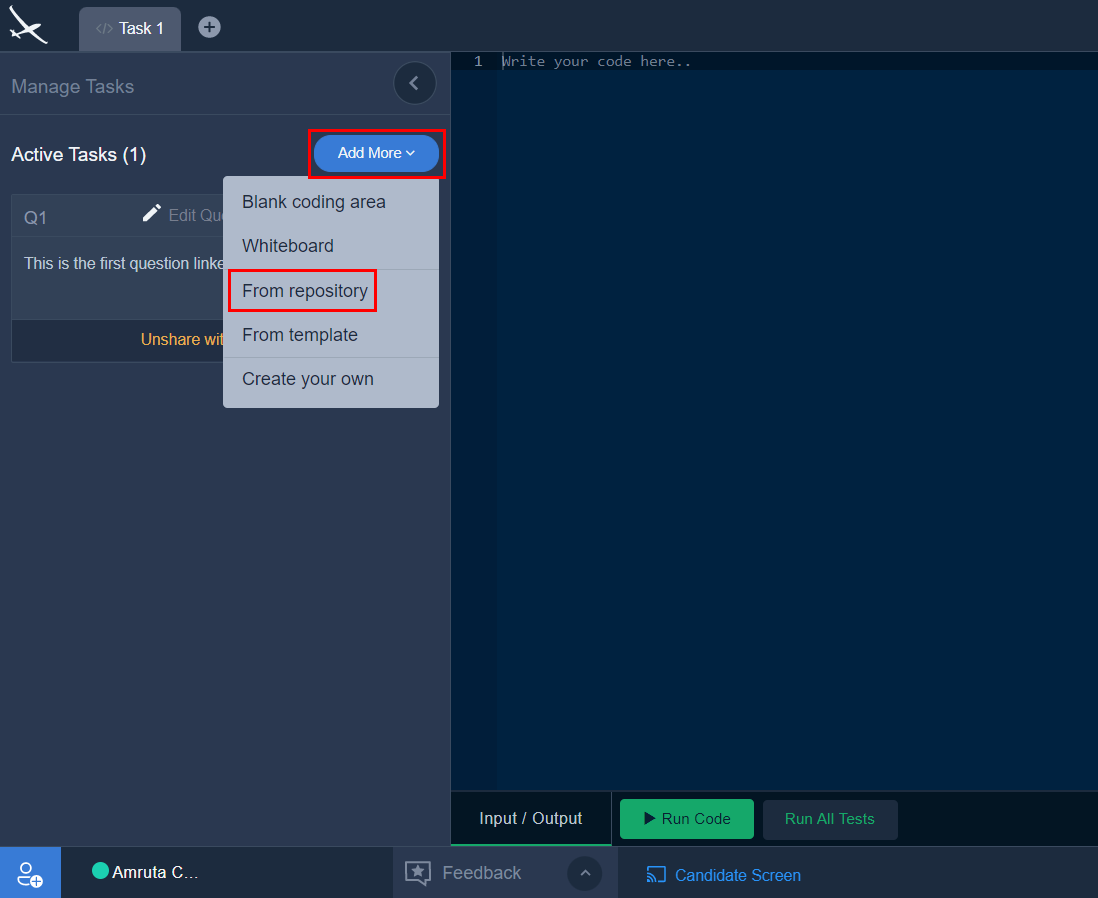The image size is (1098, 898).
Task: Click the plus icon to add a new task
Action: point(209,26)
